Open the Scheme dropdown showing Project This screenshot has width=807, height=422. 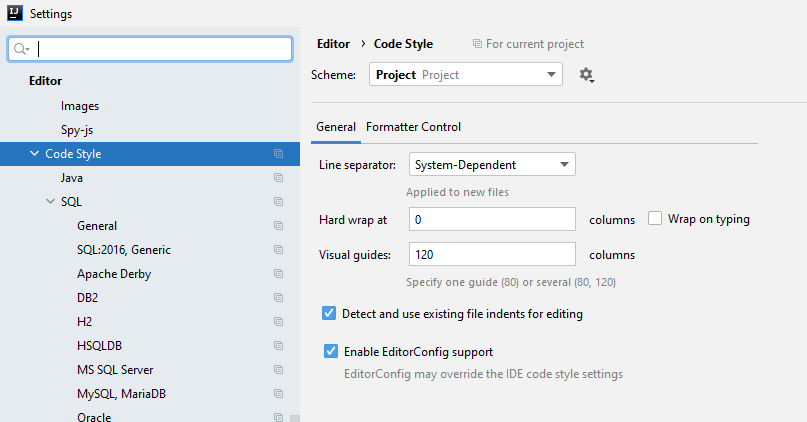(466, 75)
